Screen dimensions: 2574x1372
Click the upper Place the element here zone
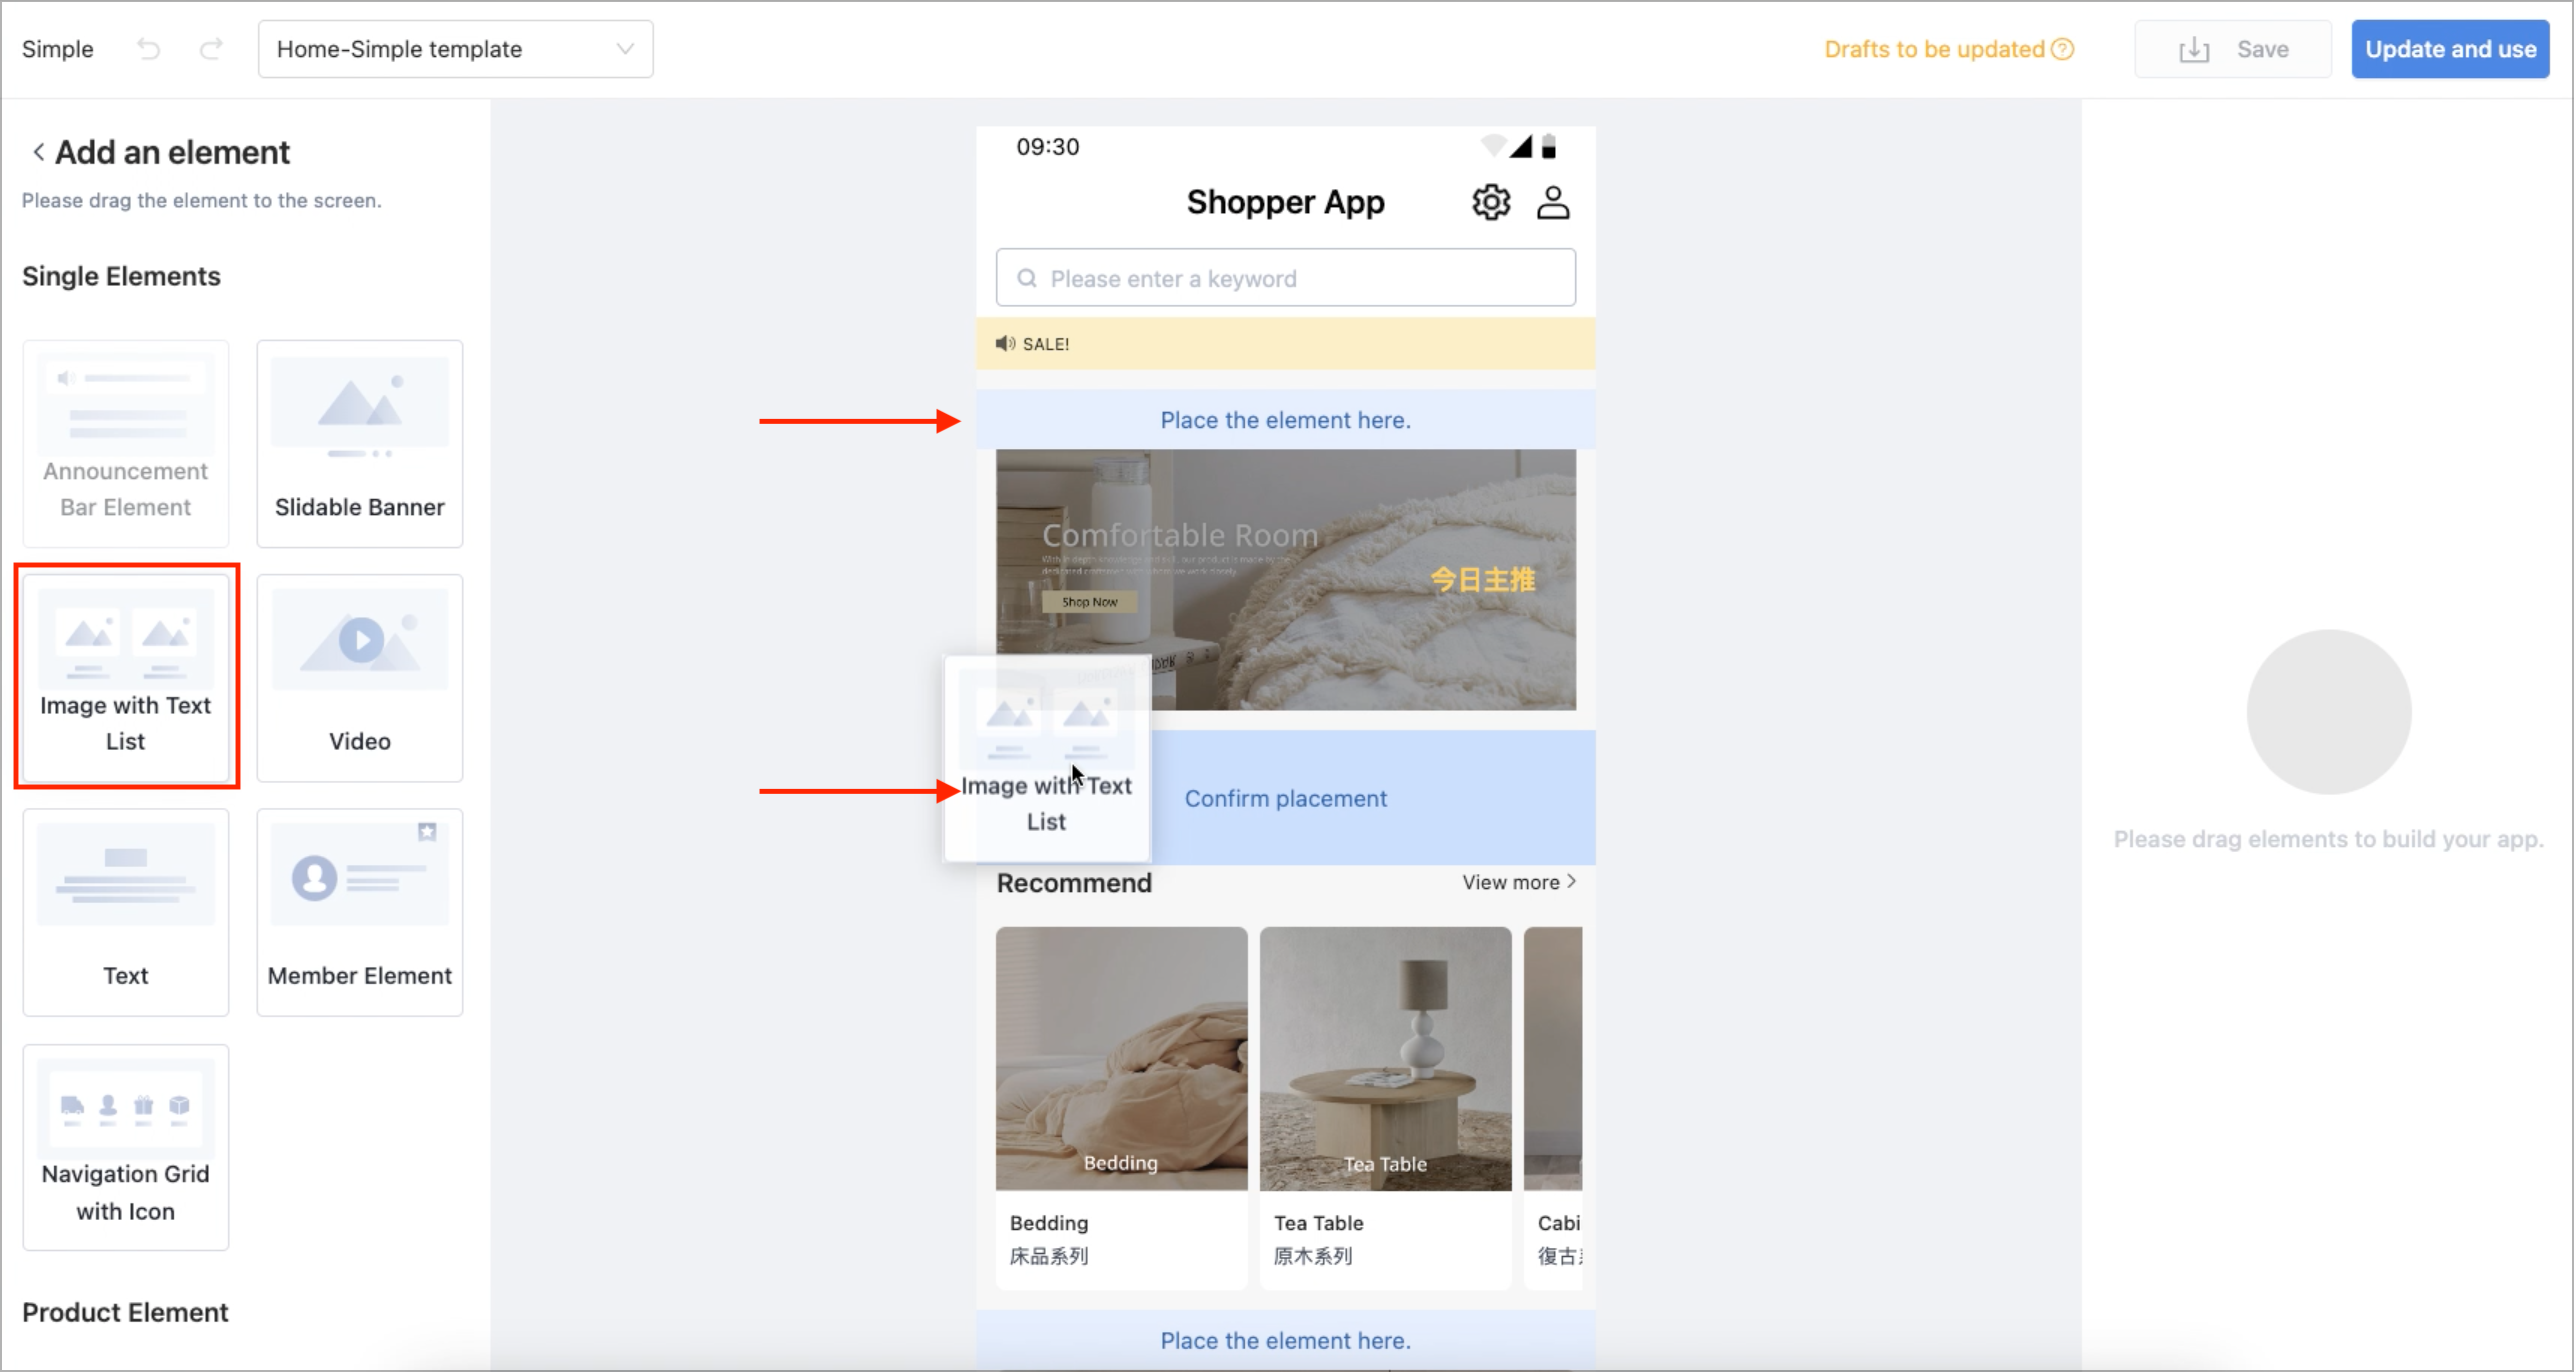[1286, 420]
